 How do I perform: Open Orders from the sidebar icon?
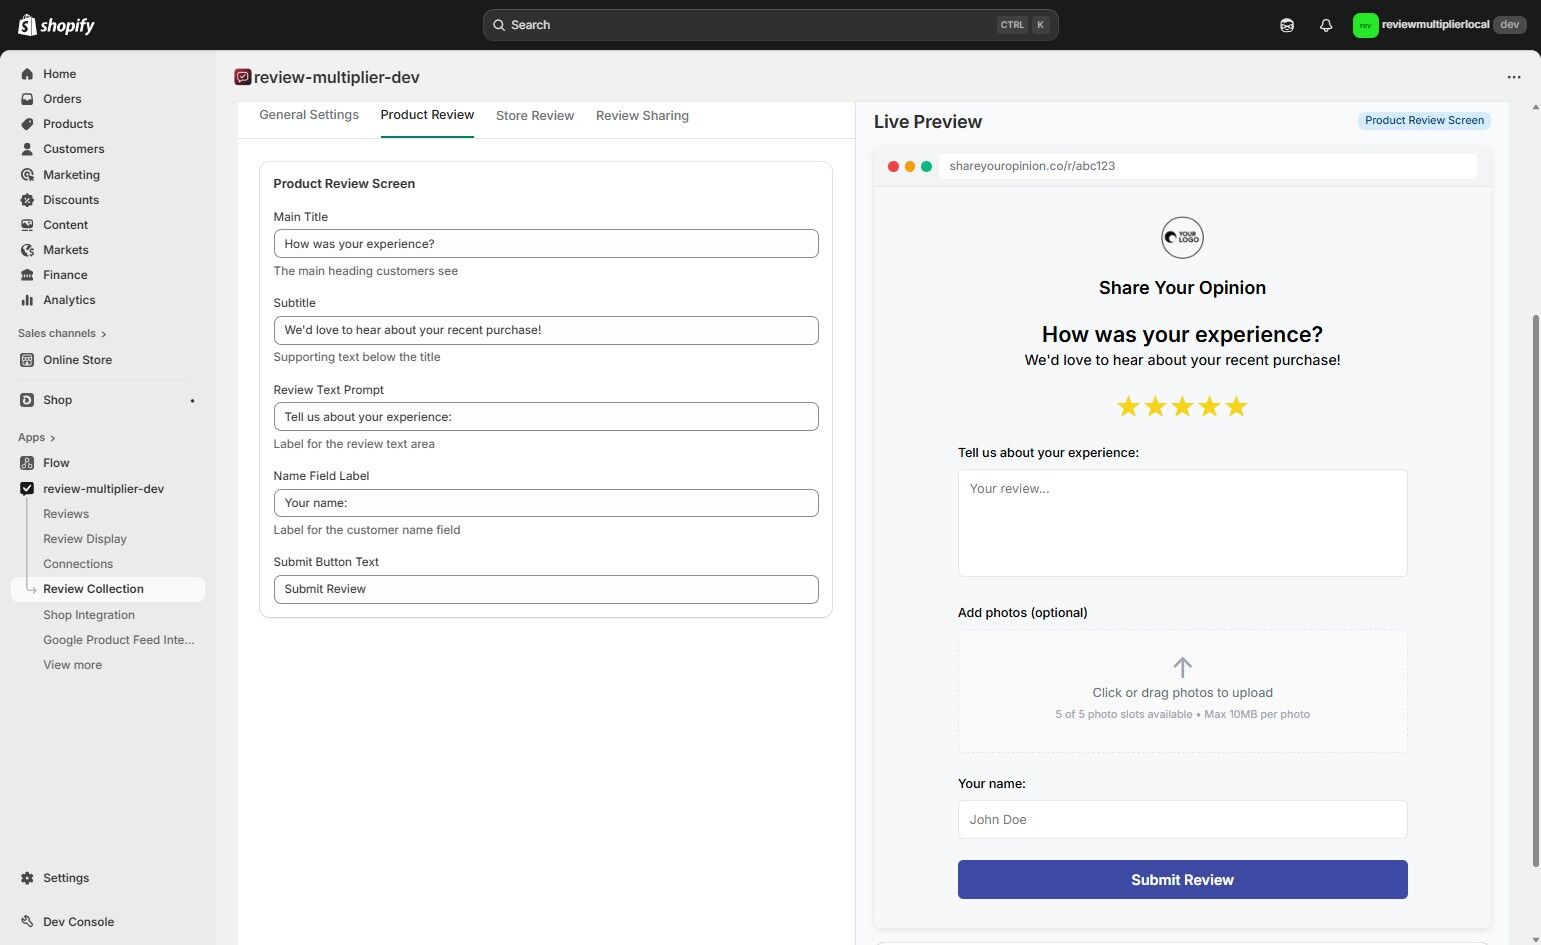(x=27, y=98)
